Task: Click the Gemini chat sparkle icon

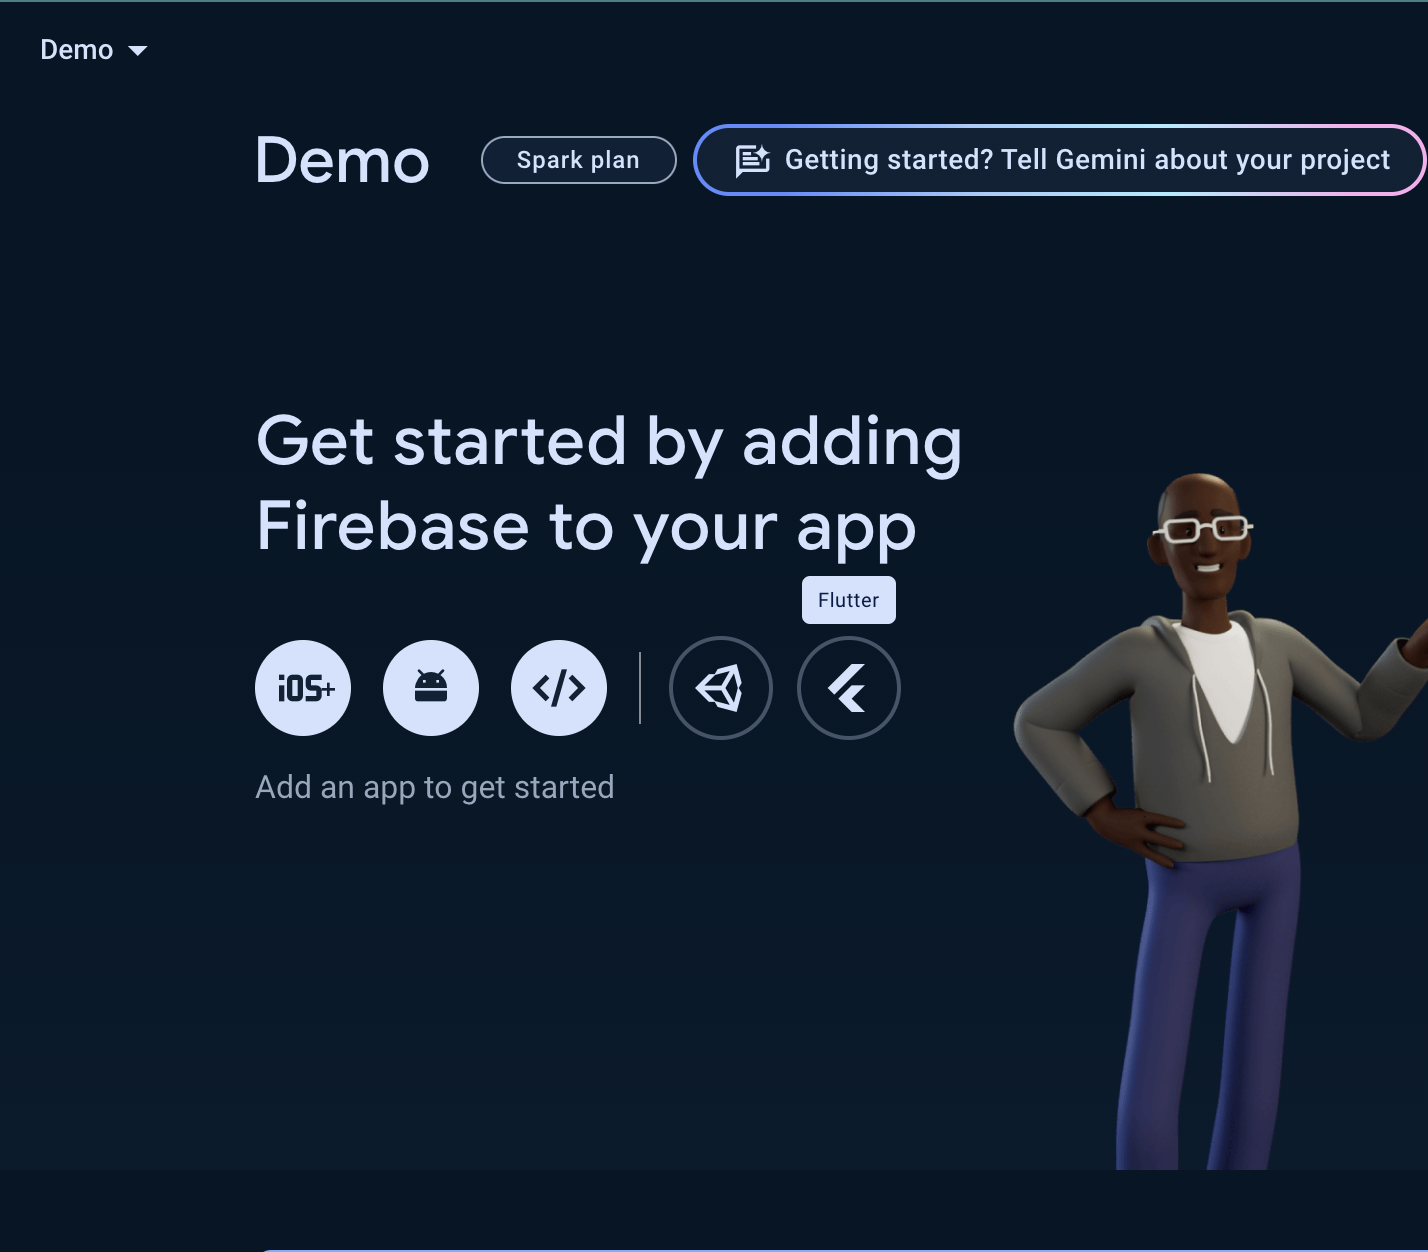Action: (752, 160)
